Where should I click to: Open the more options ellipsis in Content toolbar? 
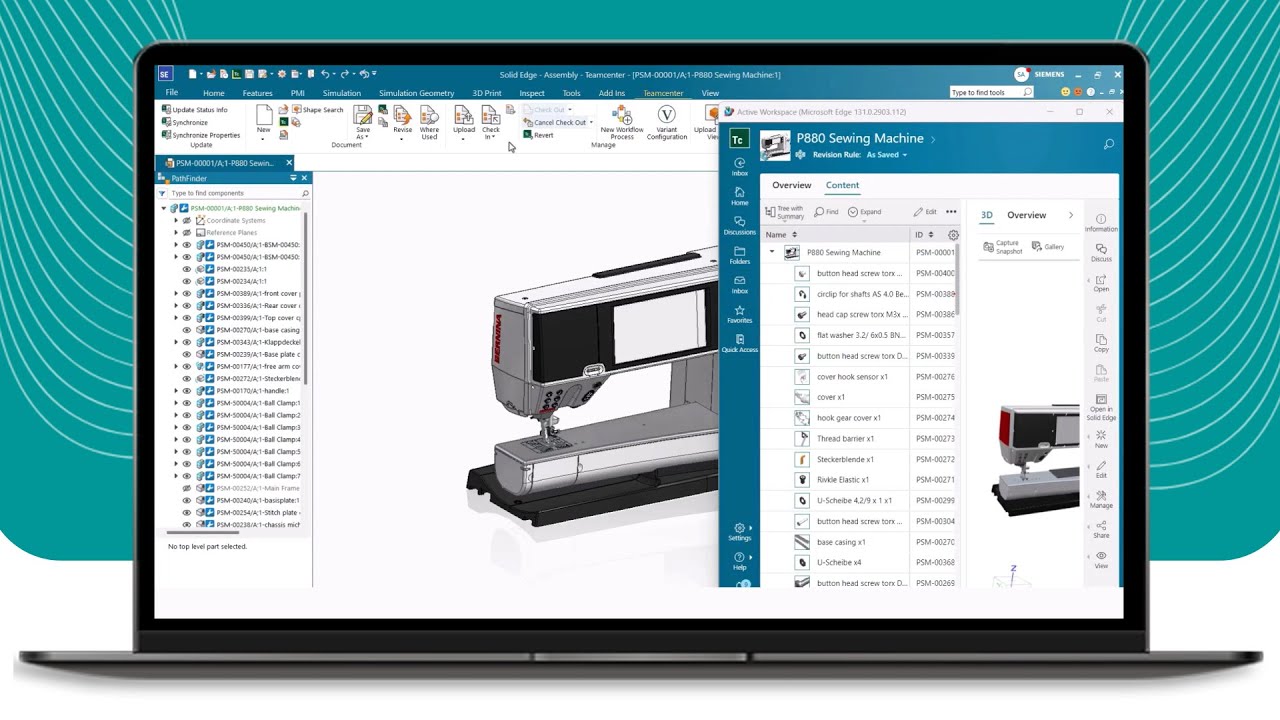[951, 212]
